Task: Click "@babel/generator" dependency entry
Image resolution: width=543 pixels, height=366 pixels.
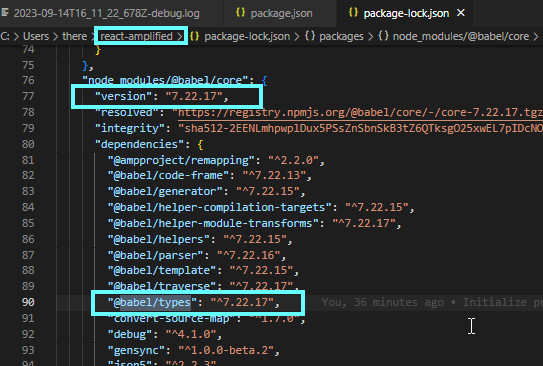Action: (x=206, y=191)
